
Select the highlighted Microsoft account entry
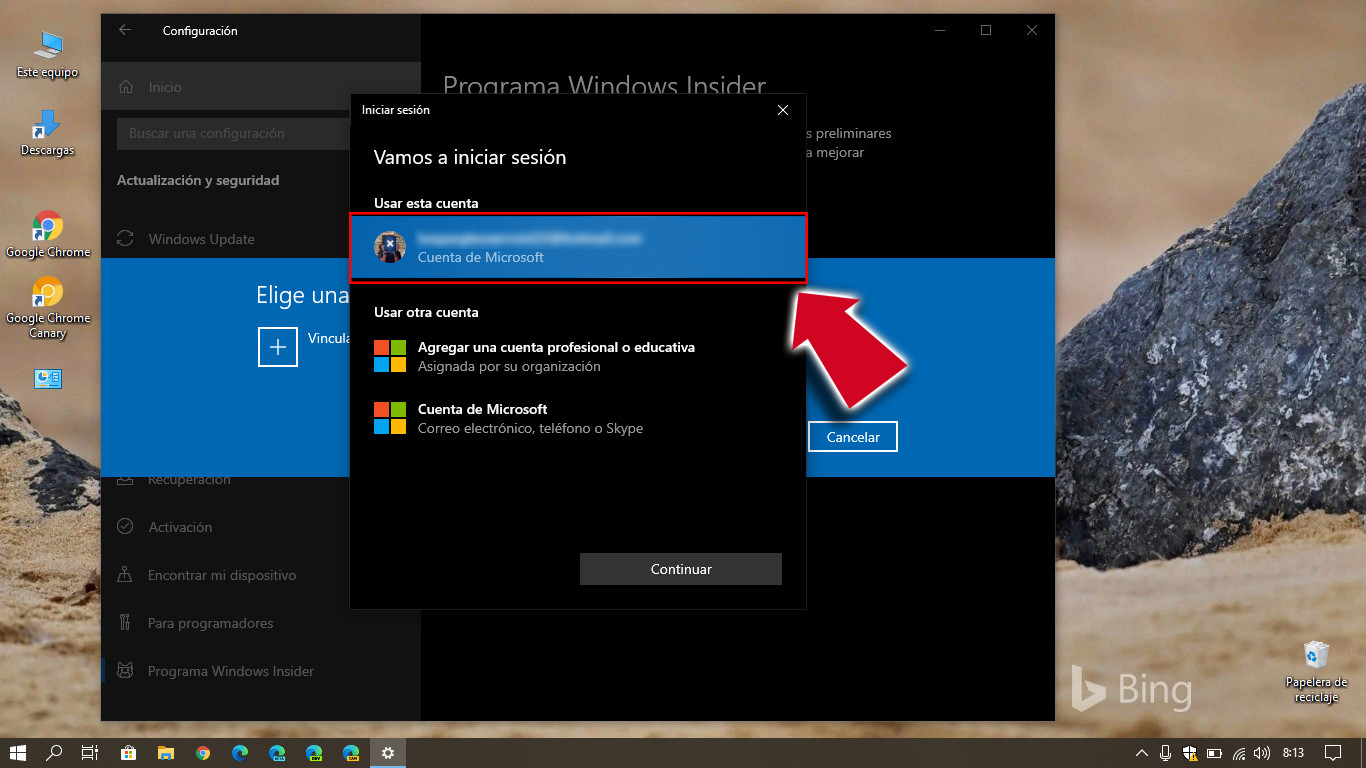[578, 248]
